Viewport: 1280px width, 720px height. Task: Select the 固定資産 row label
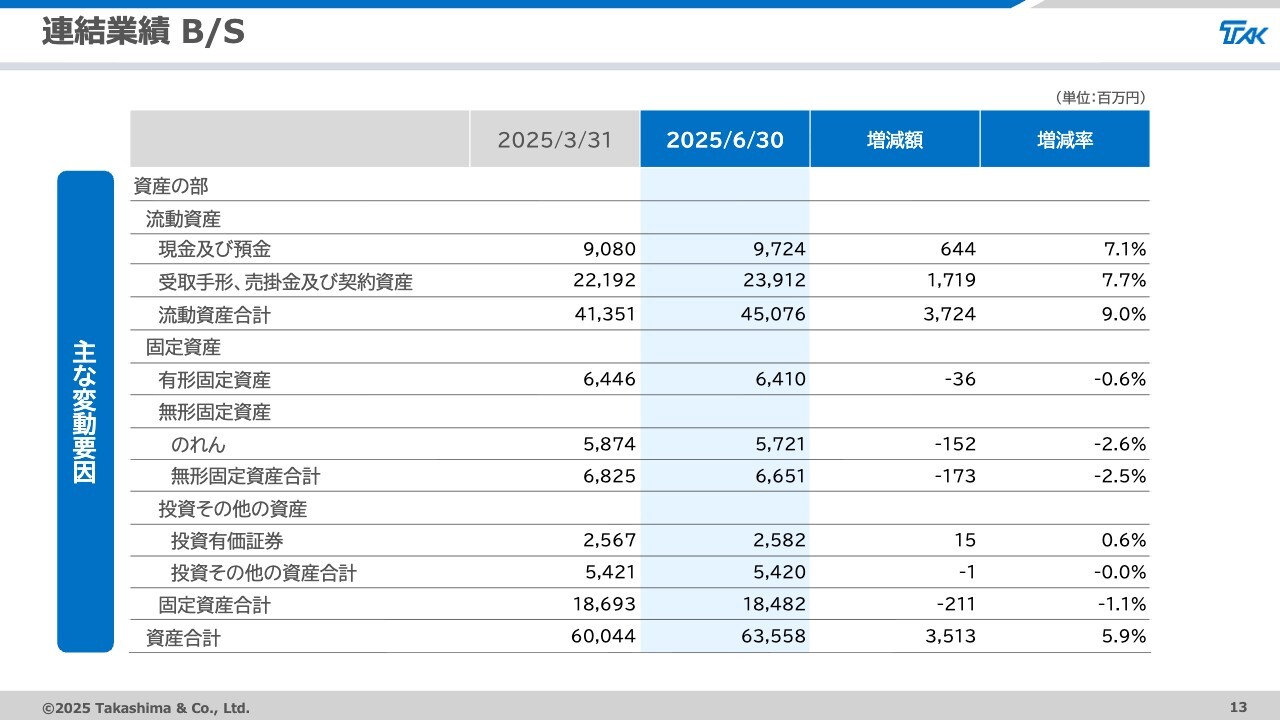183,347
